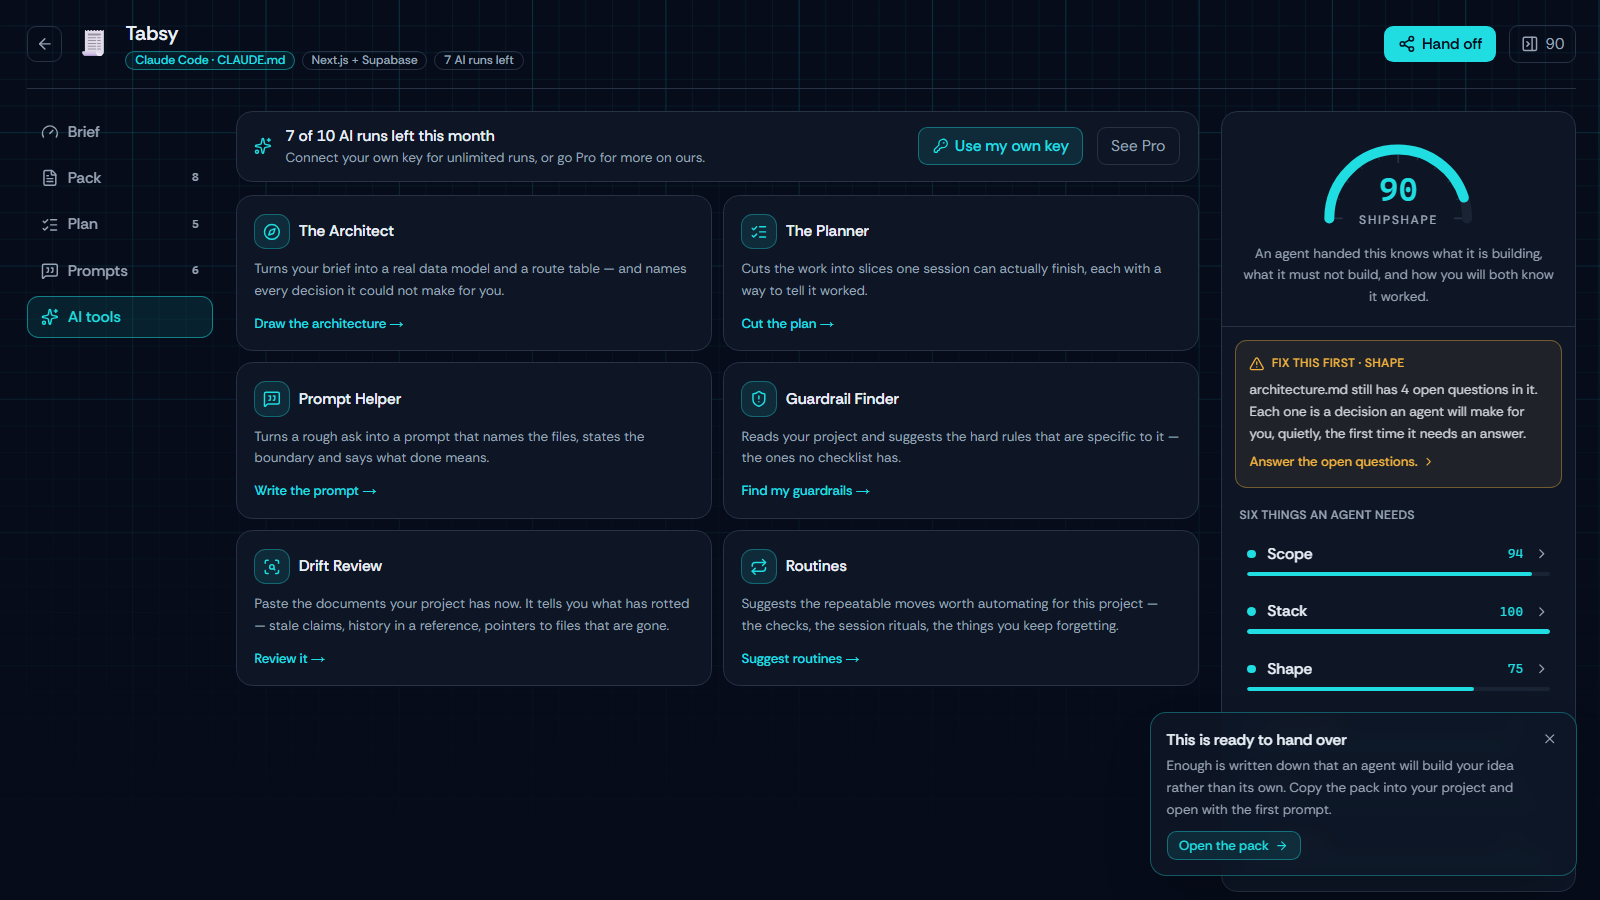
Task: Click the Shape progress bar
Action: tap(1398, 689)
